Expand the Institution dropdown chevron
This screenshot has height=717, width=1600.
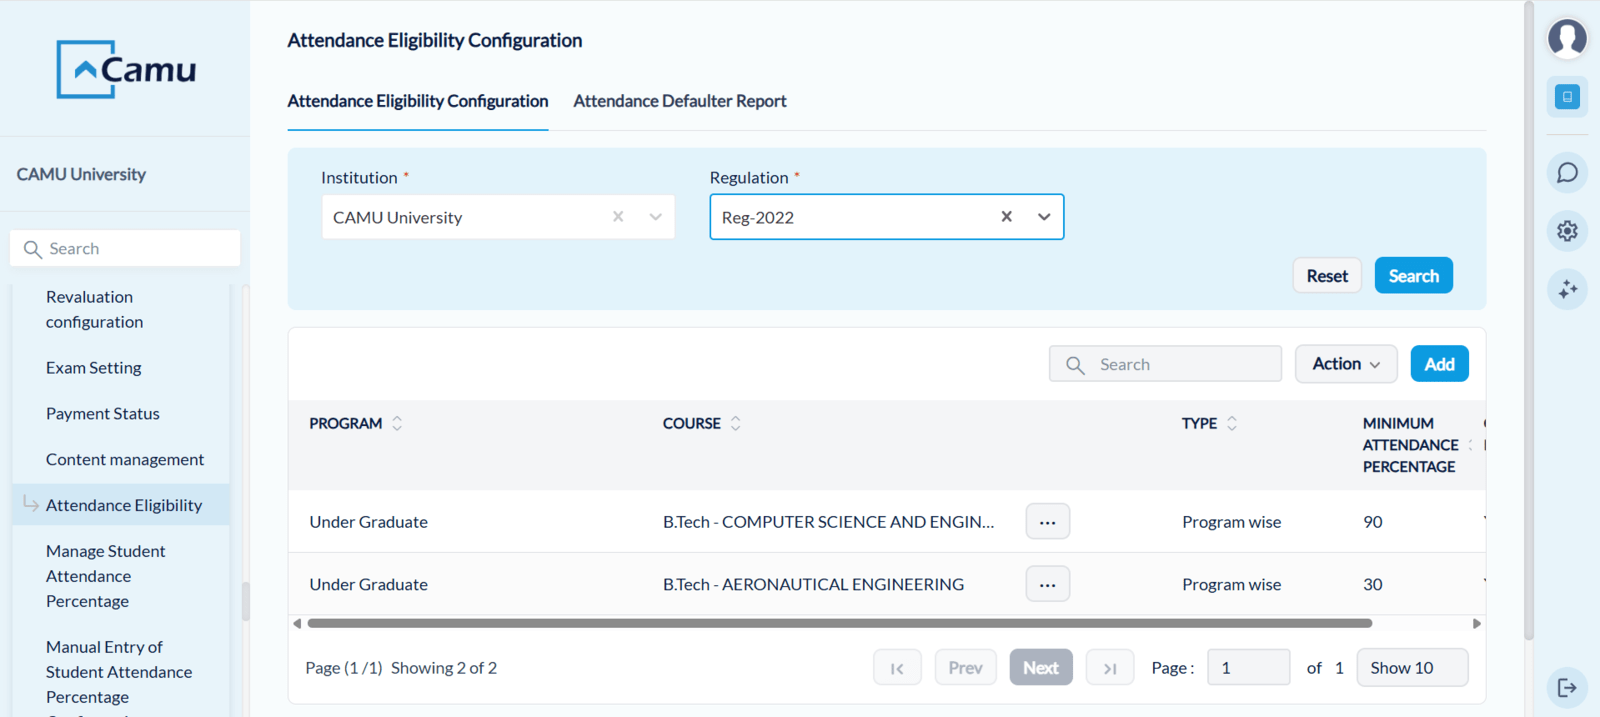(x=656, y=217)
